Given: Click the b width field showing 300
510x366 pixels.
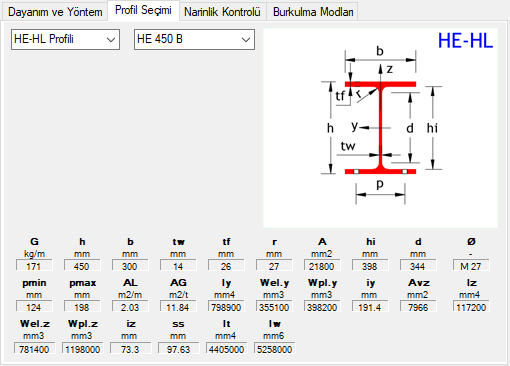Looking at the screenshot, I should pos(130,266).
